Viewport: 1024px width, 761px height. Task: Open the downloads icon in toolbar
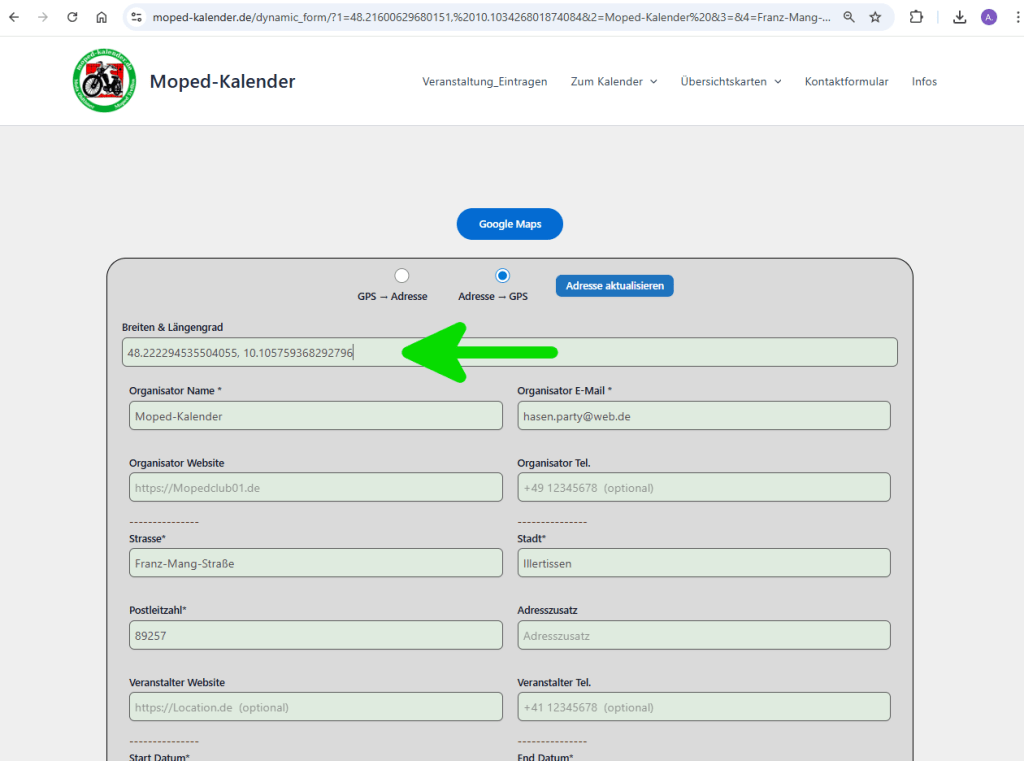click(x=959, y=17)
